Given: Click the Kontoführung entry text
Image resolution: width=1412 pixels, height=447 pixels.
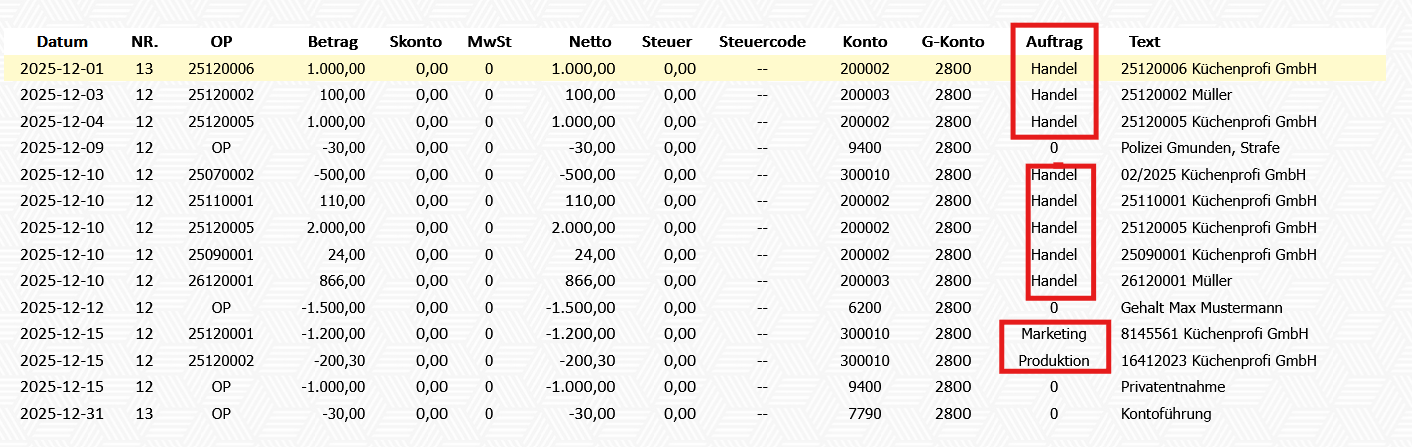Looking at the screenshot, I should (x=1165, y=414).
